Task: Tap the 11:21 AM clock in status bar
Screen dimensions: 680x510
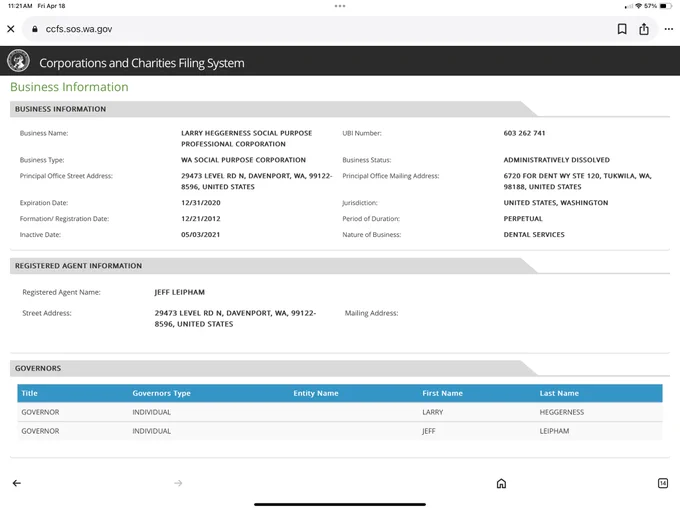Action: (20, 6)
